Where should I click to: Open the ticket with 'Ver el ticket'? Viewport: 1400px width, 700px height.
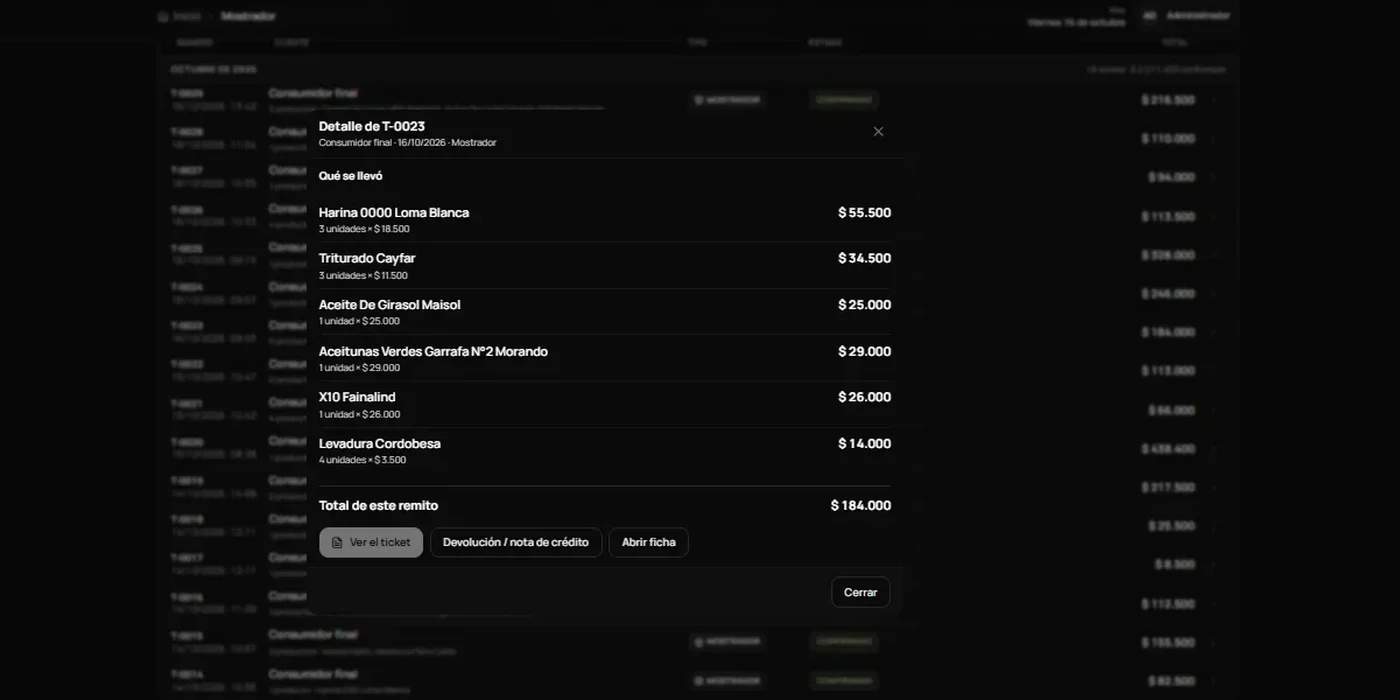pyautogui.click(x=371, y=542)
